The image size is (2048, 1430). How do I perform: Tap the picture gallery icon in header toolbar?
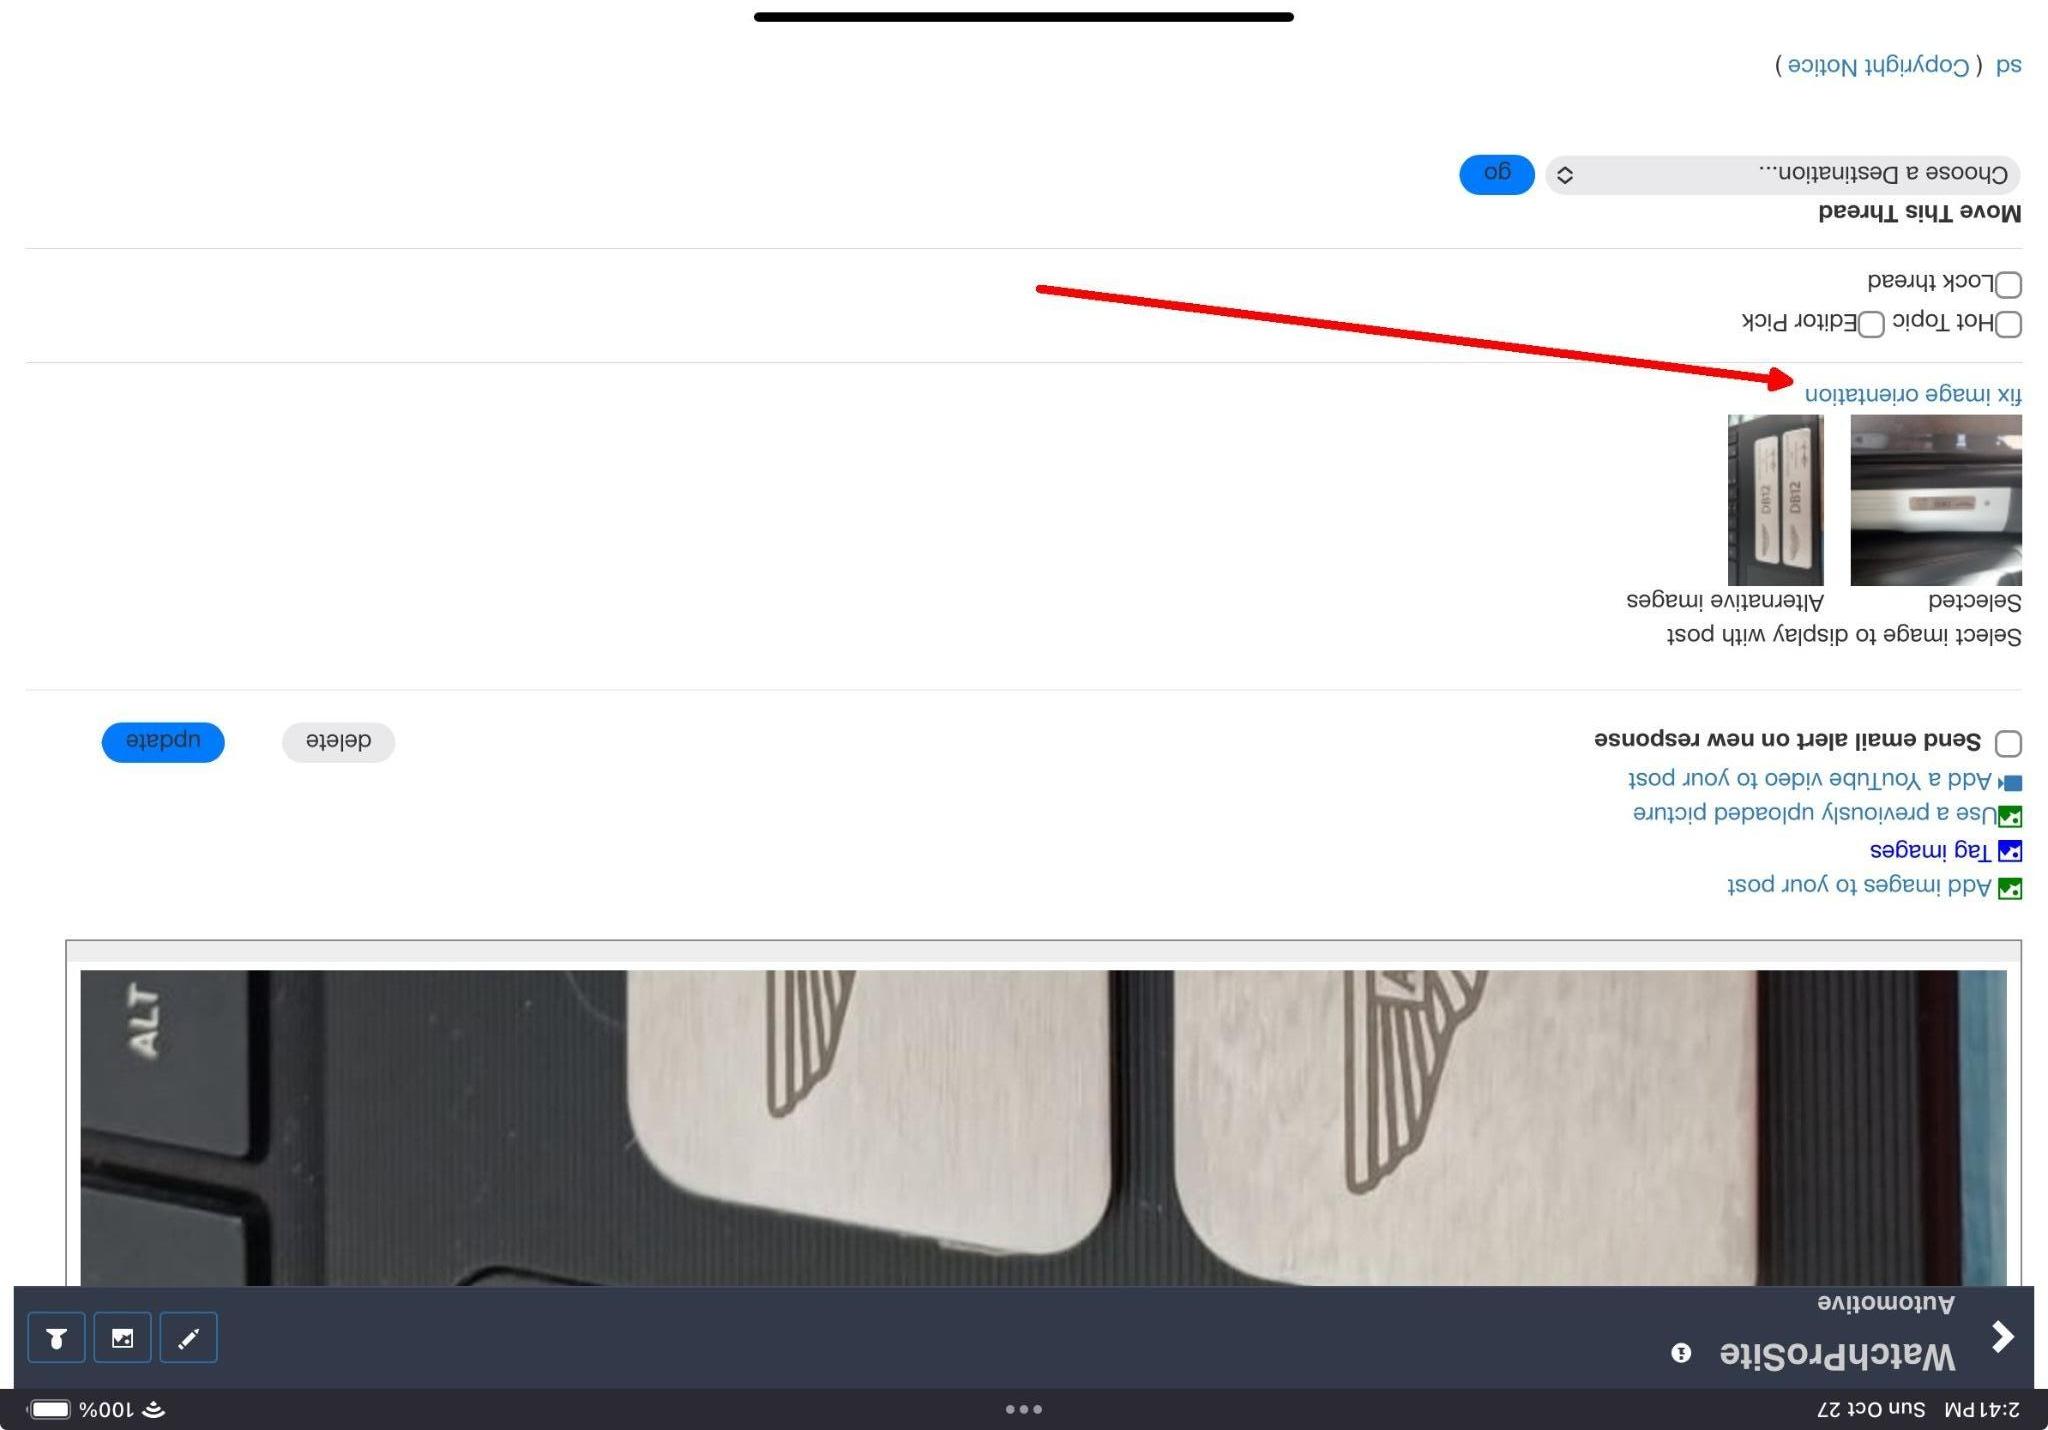tap(122, 1337)
